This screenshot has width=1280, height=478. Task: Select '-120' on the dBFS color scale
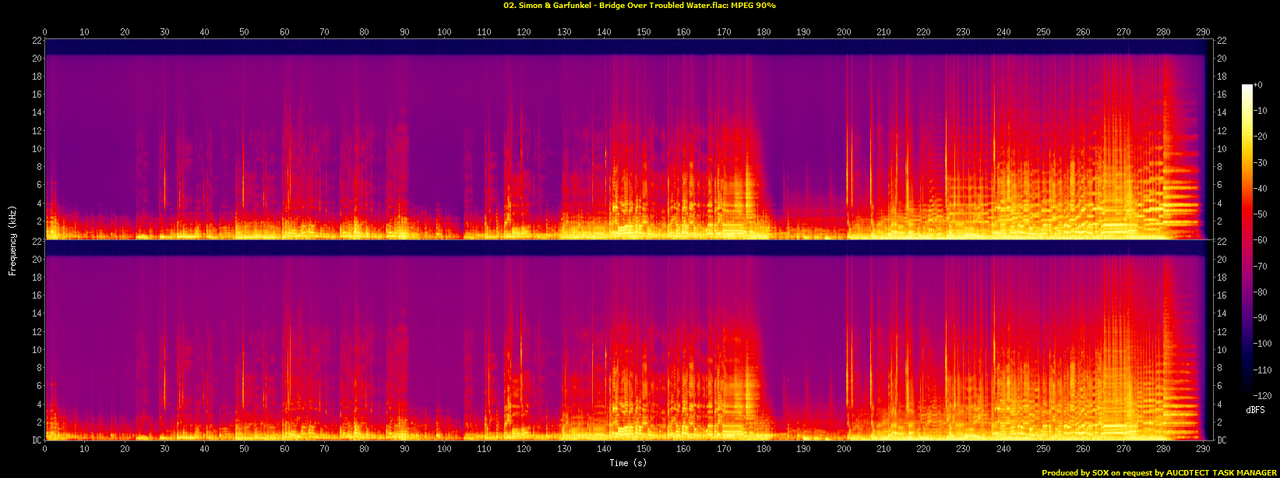1264,396
